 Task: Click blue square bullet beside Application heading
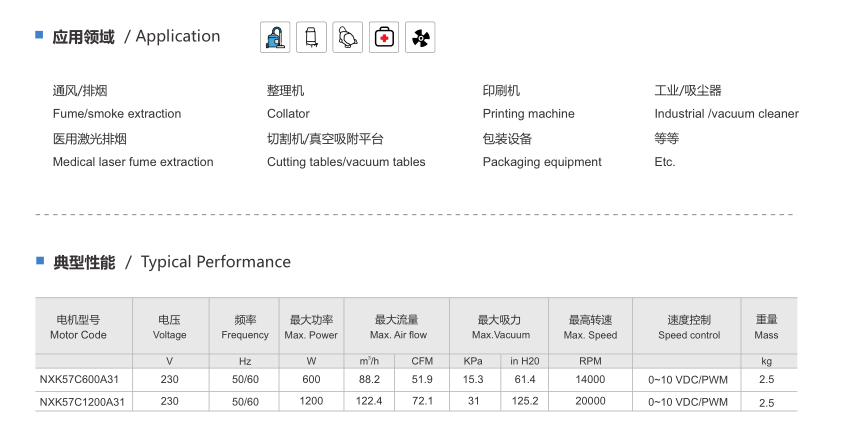pyautogui.click(x=39, y=35)
